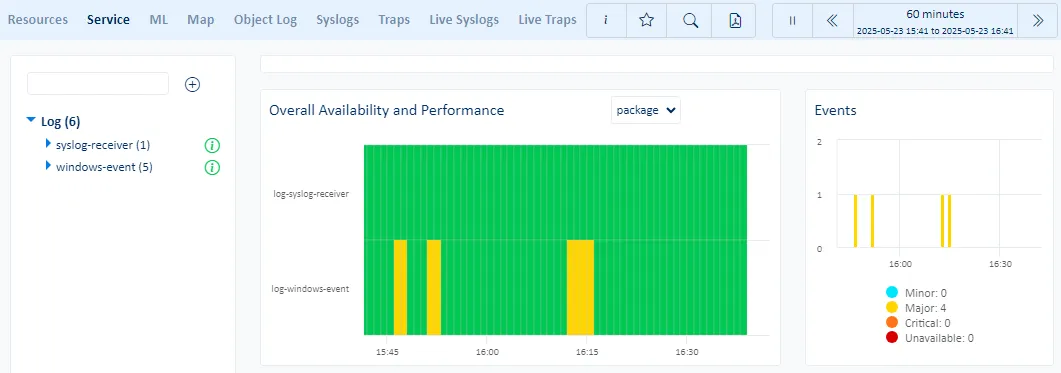Expand the windows-event (5) node
The image size is (1061, 373).
click(x=48, y=165)
